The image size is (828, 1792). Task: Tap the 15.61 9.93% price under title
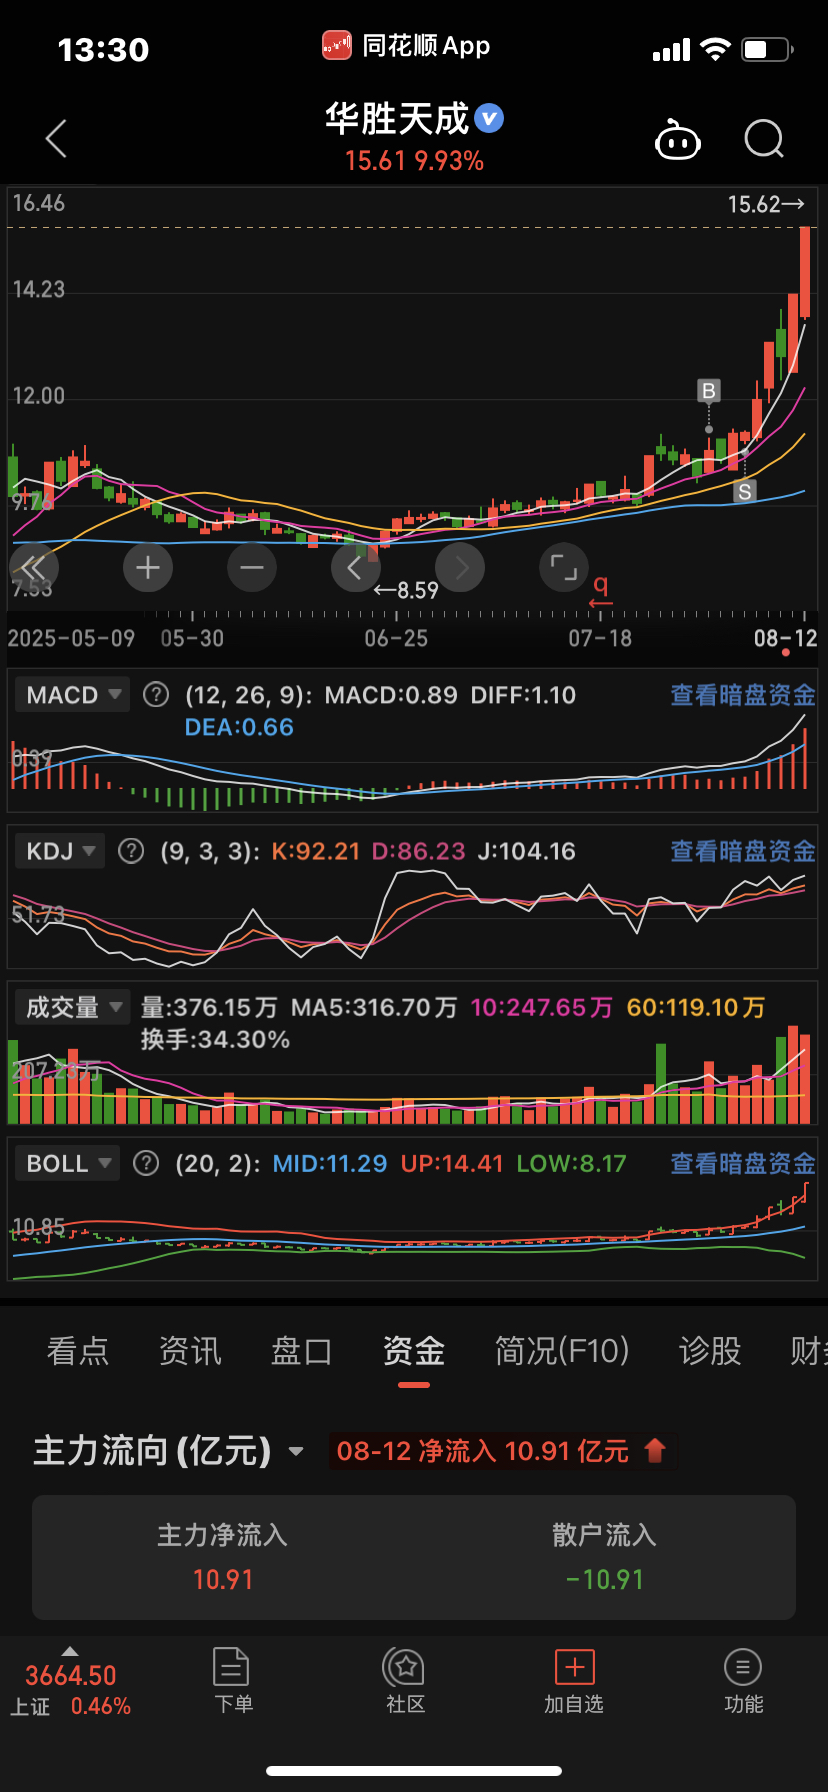point(414,161)
